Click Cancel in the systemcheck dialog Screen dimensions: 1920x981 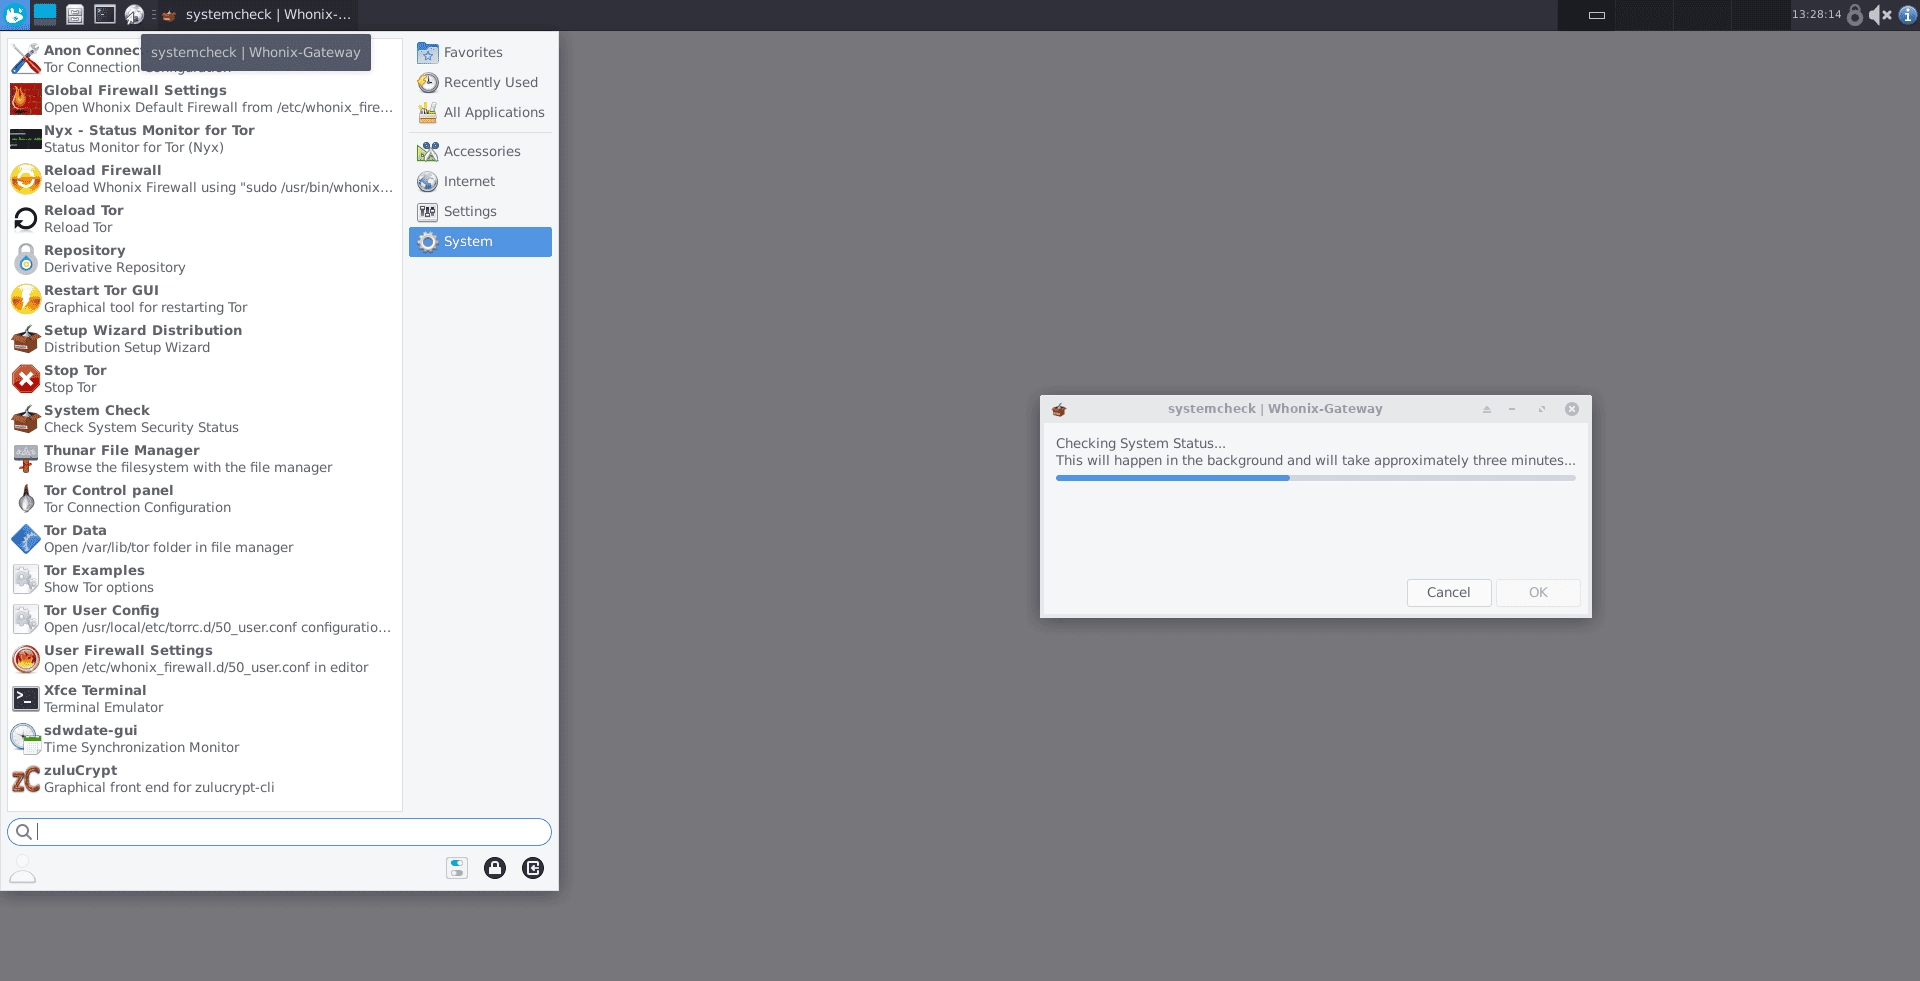click(x=1448, y=592)
